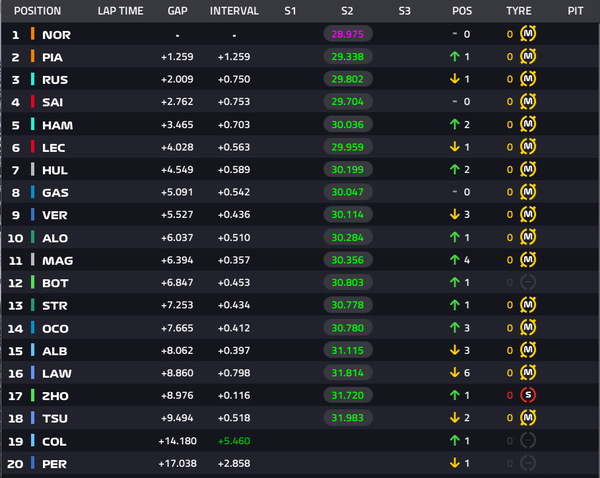The image size is (600, 478).
Task: Click the TYRE column header
Action: click(519, 11)
